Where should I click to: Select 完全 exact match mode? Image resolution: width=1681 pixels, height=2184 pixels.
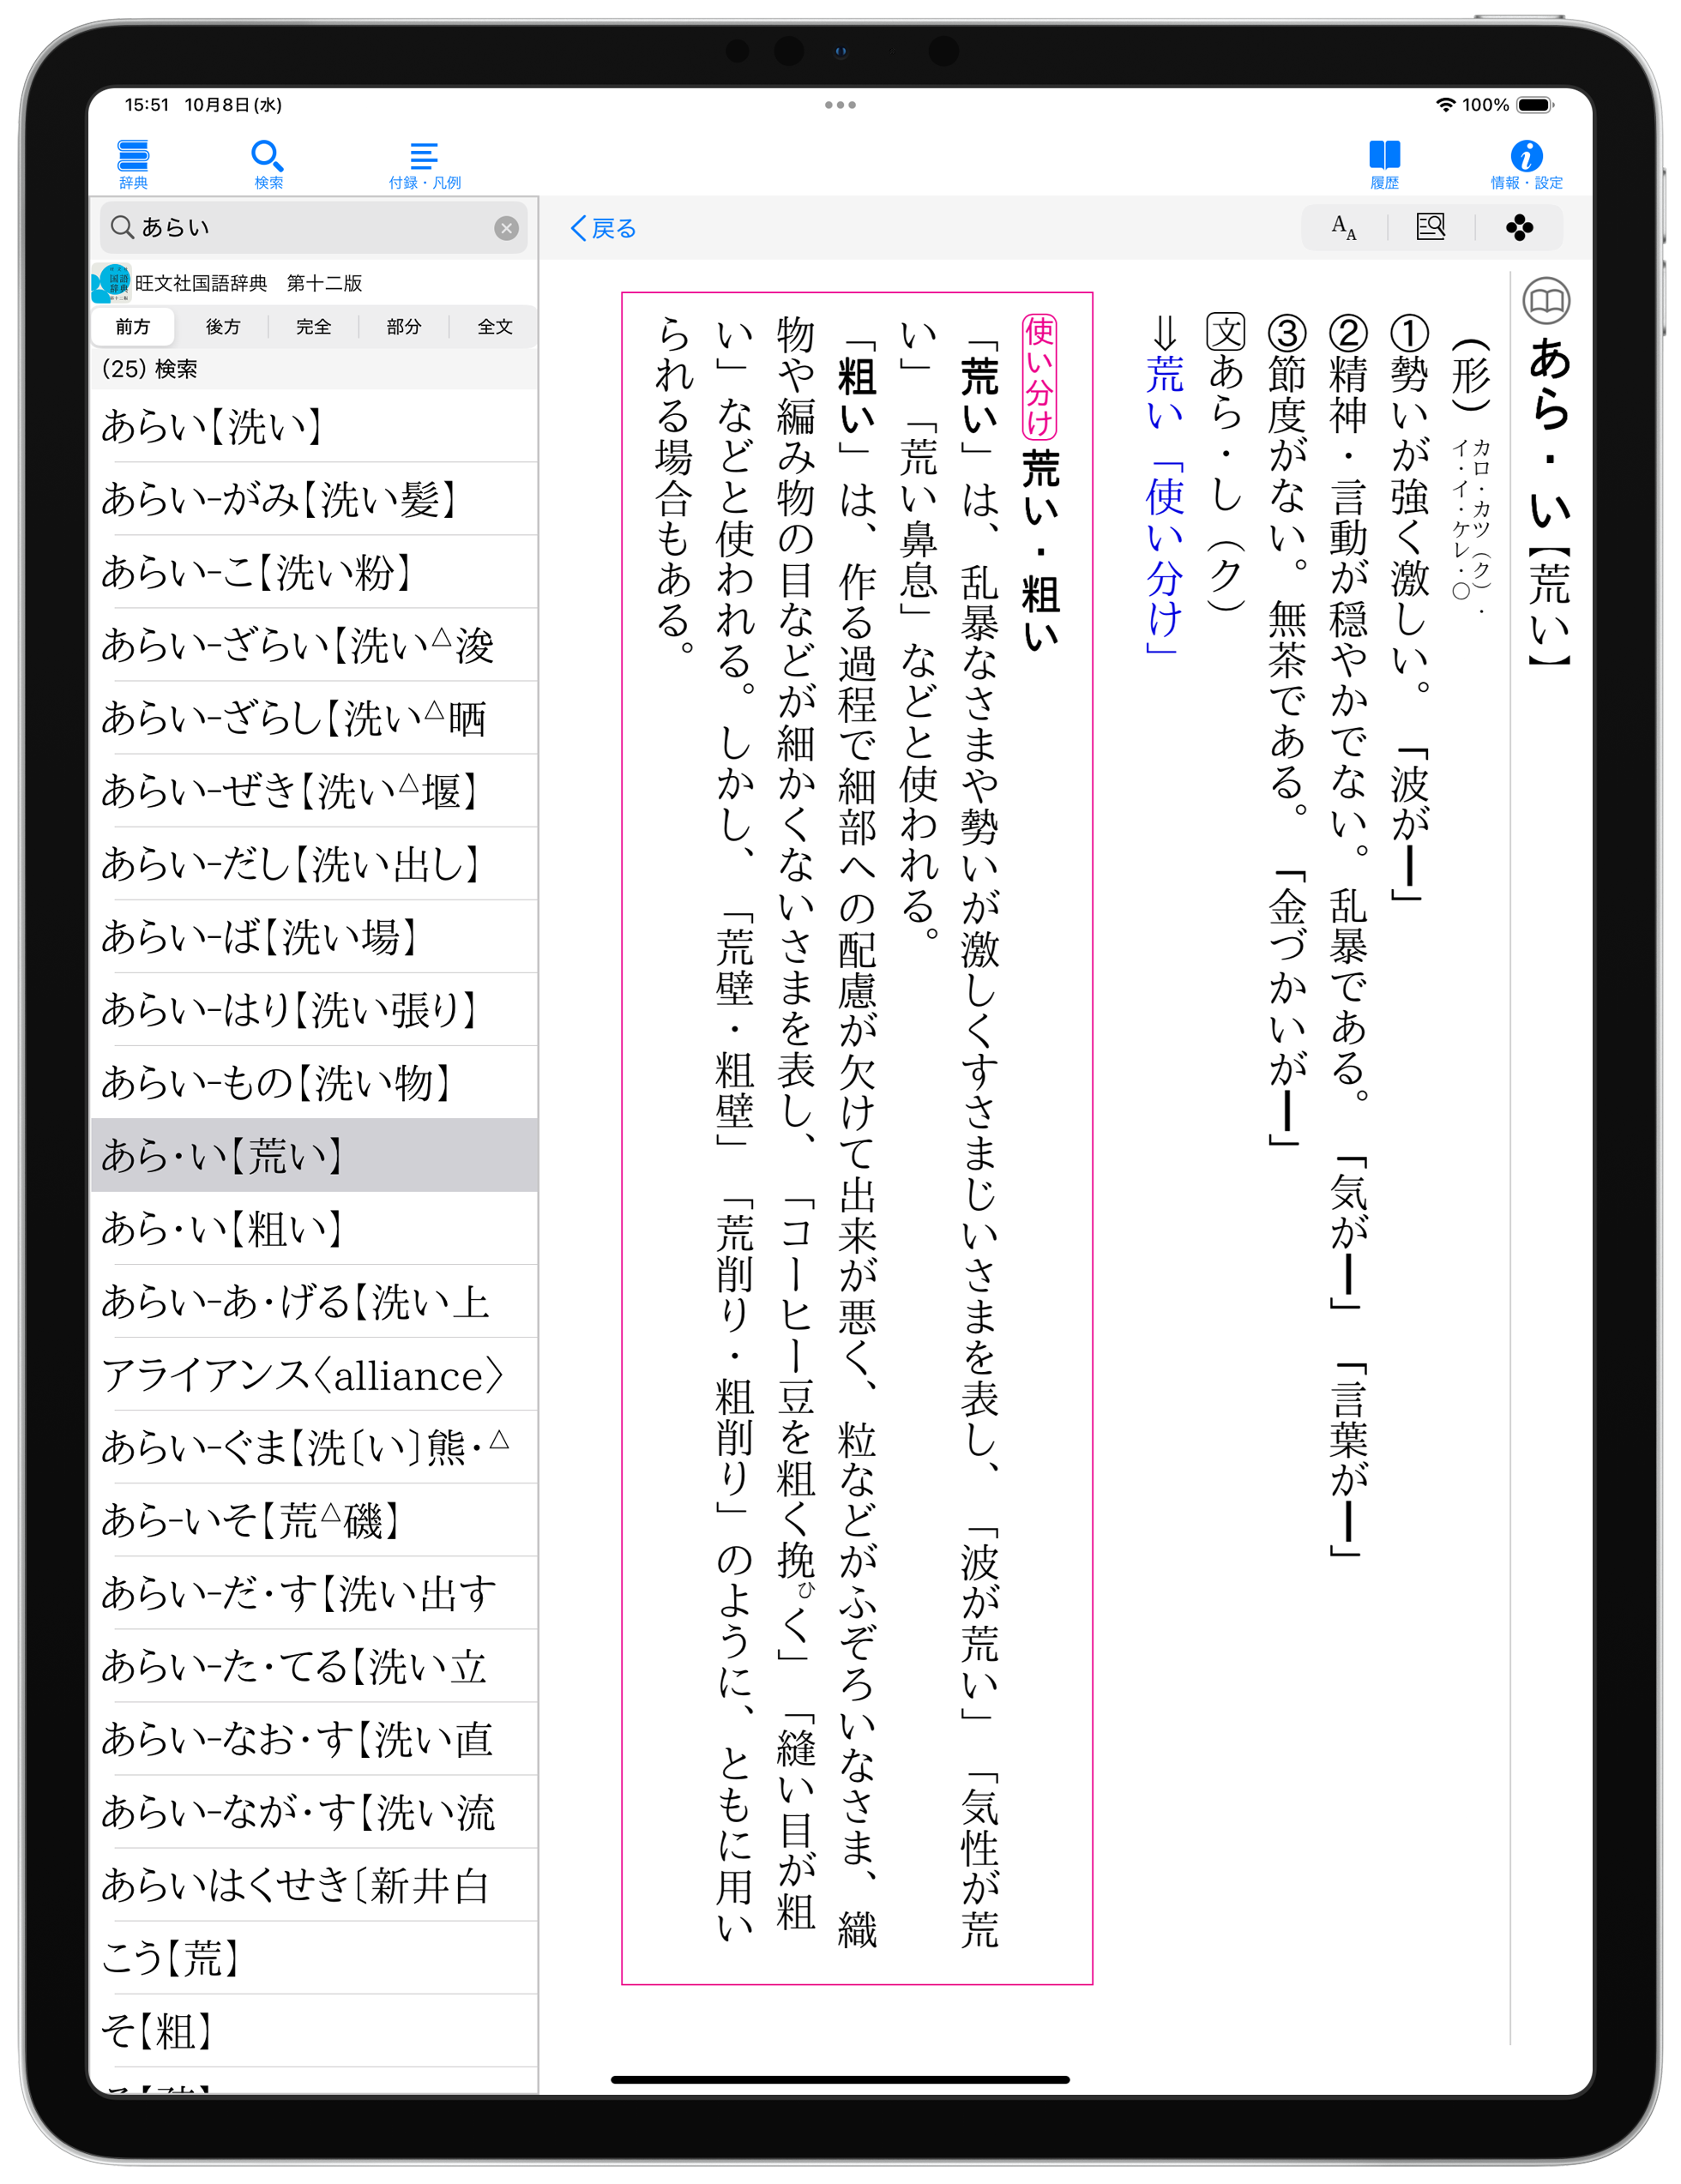[x=313, y=327]
